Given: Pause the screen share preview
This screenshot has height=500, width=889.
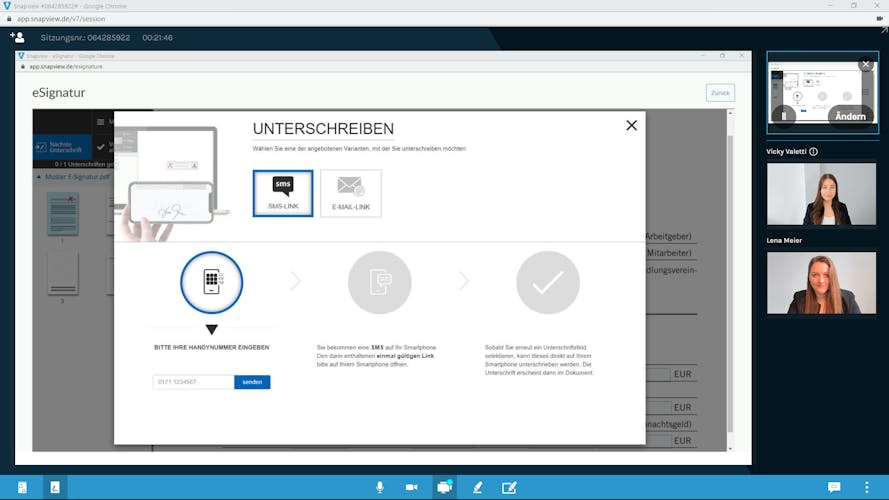Looking at the screenshot, I should (785, 116).
